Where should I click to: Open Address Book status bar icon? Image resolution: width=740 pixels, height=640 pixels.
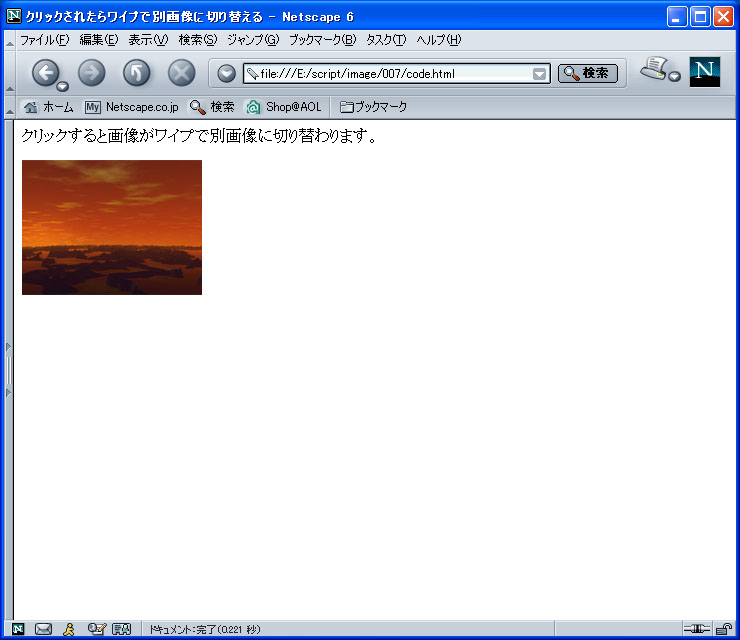point(121,629)
